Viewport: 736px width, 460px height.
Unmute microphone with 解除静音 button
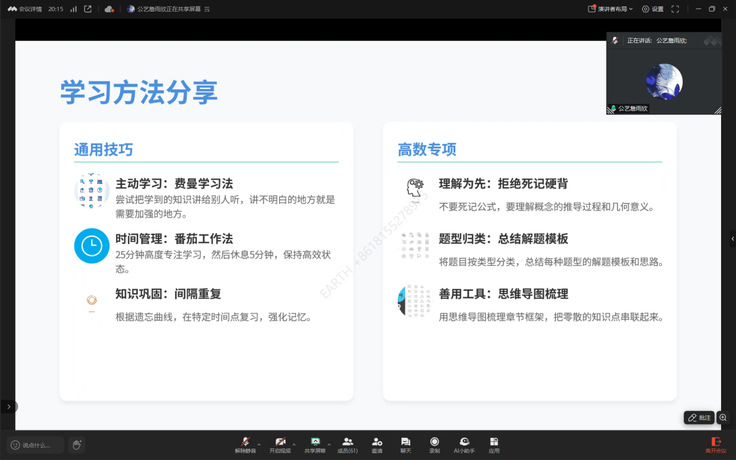click(246, 443)
